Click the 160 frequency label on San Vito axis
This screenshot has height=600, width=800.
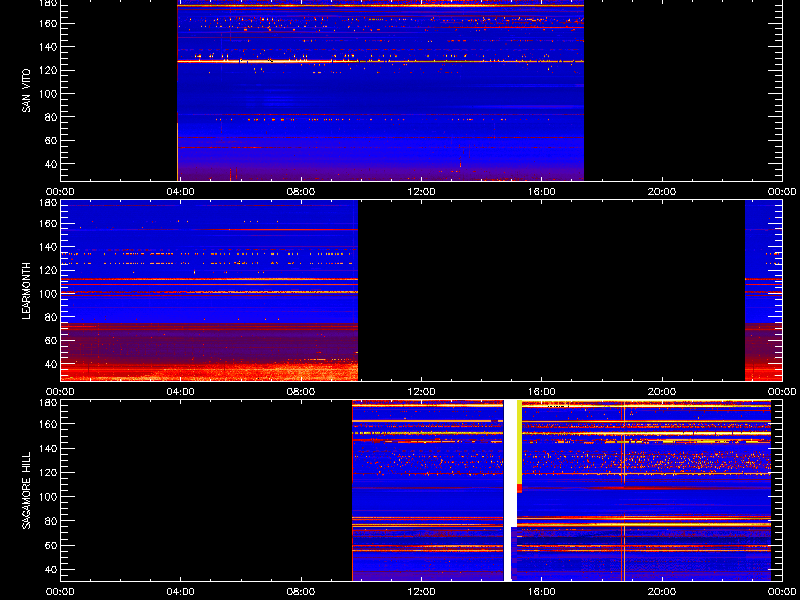click(48, 23)
